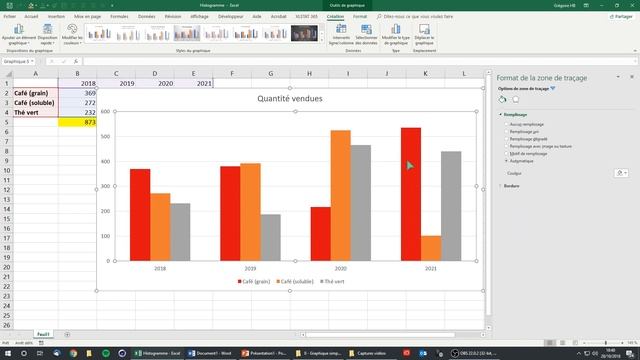Screen dimensions: 640x360
Task: Select Remplissage dégradé radio option
Action: tap(507, 139)
